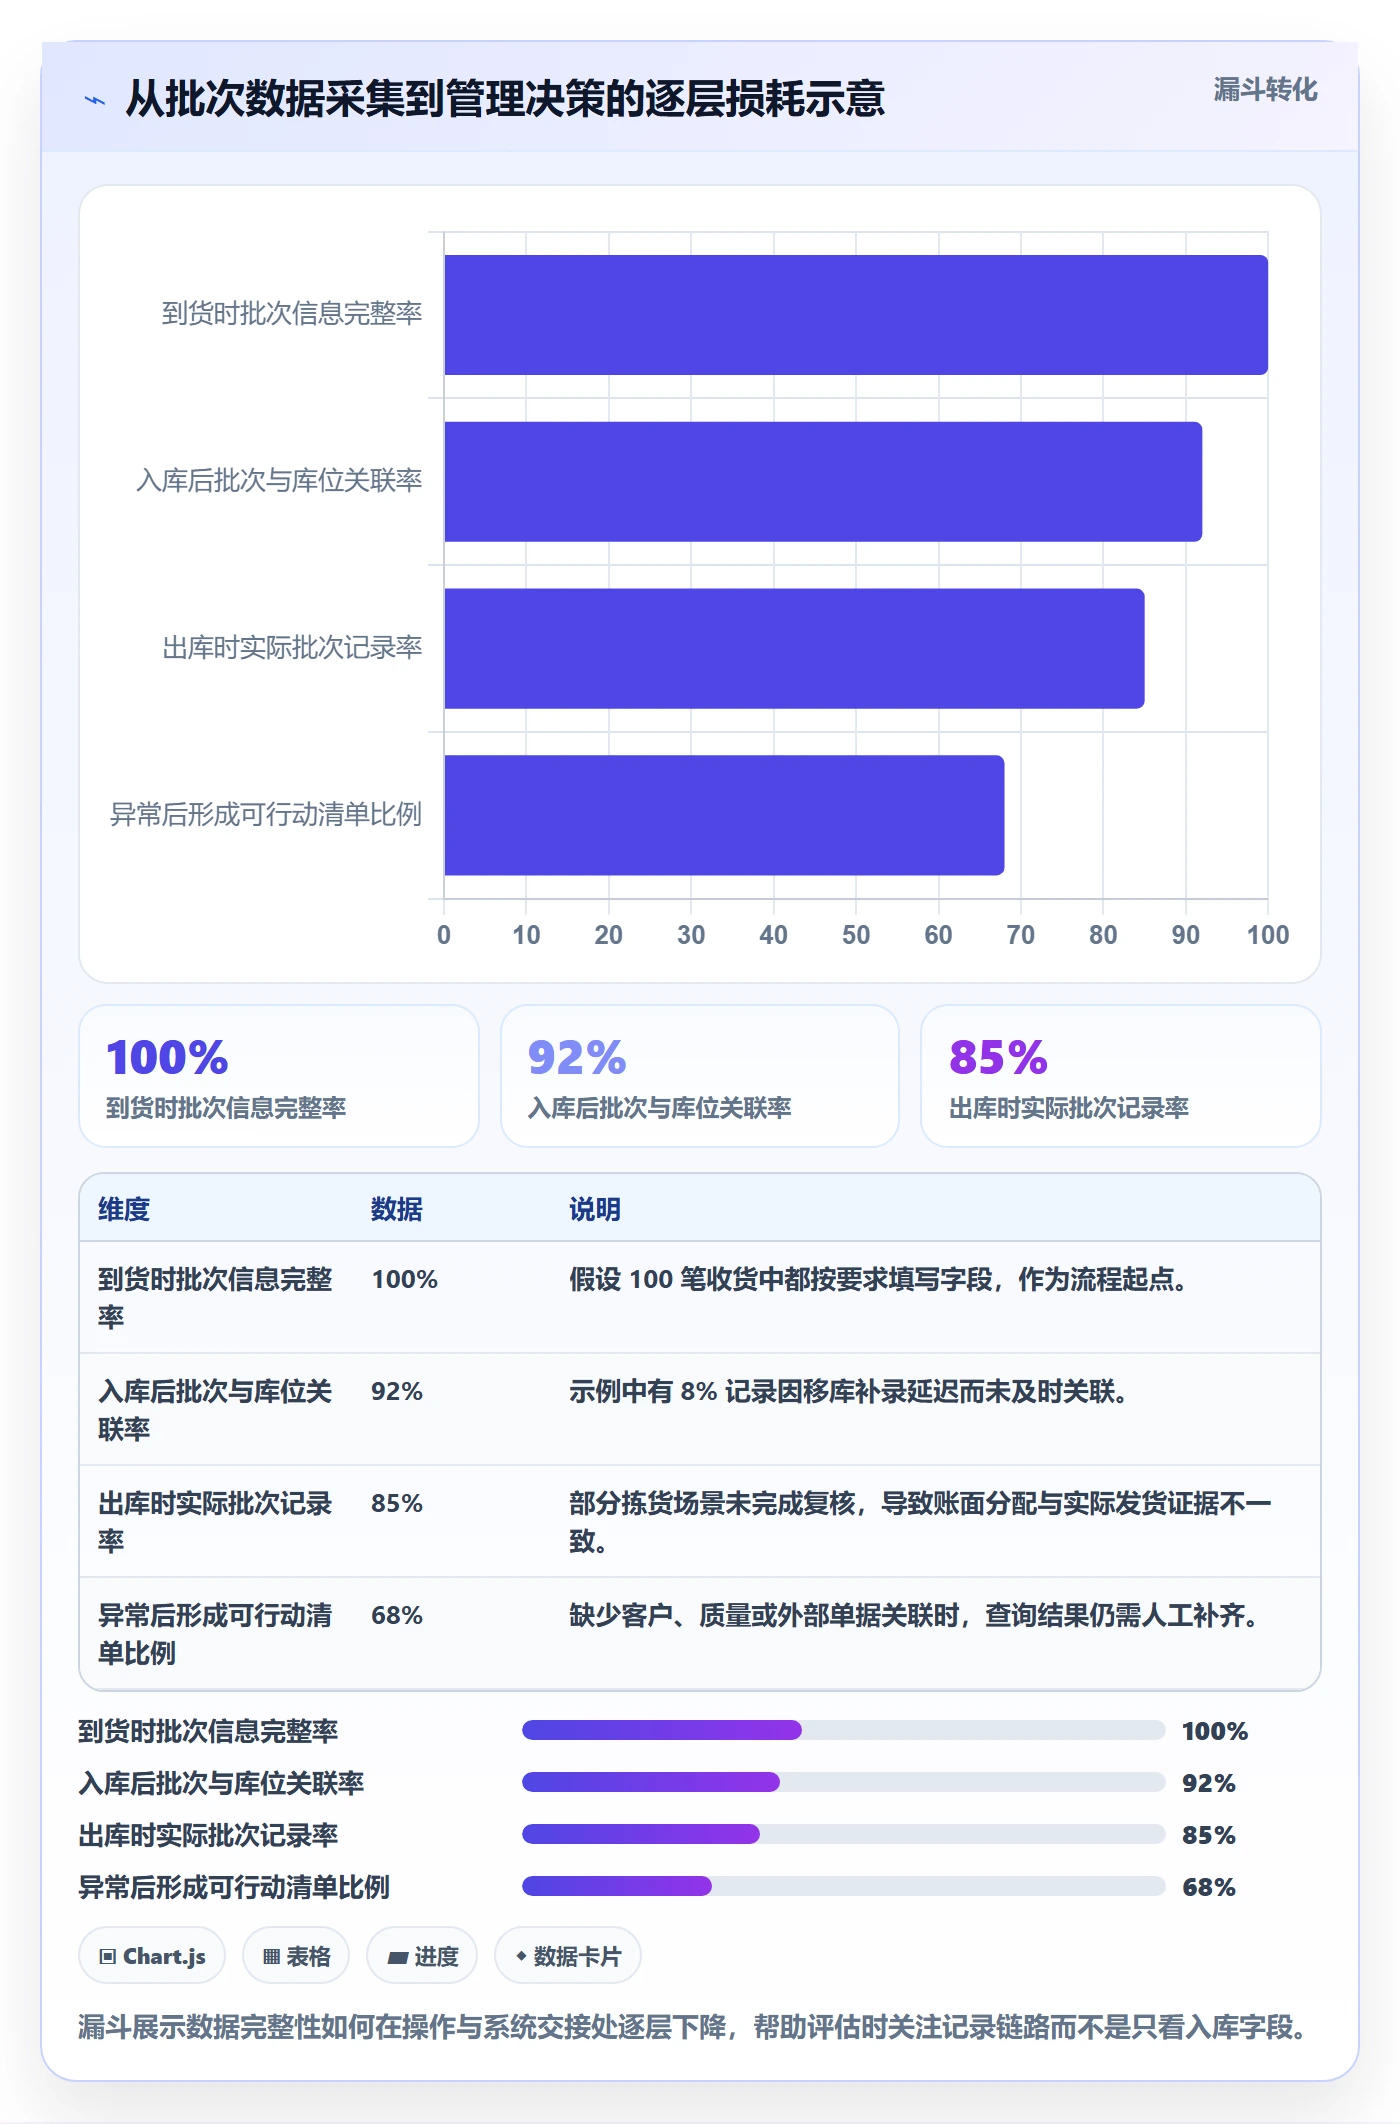Click the 85% value in table

[x=397, y=1503]
